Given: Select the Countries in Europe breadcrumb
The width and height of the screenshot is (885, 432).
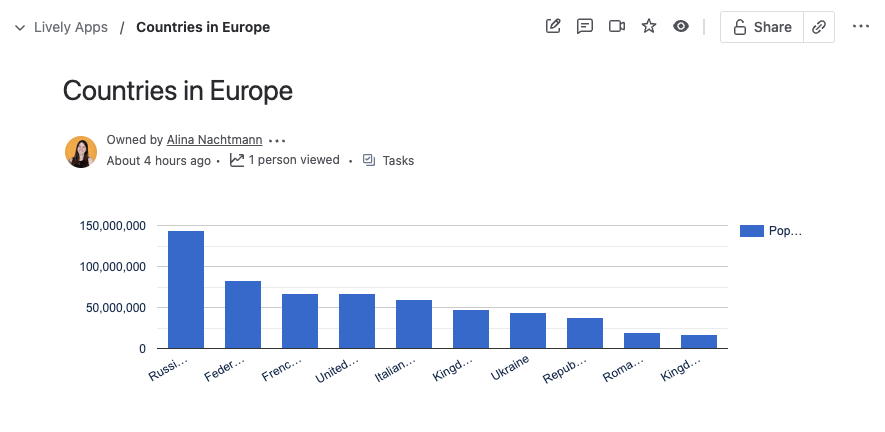Looking at the screenshot, I should click(x=203, y=27).
